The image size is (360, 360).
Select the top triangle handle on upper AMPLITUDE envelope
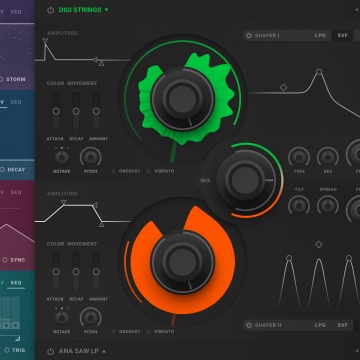pyautogui.click(x=45, y=41)
